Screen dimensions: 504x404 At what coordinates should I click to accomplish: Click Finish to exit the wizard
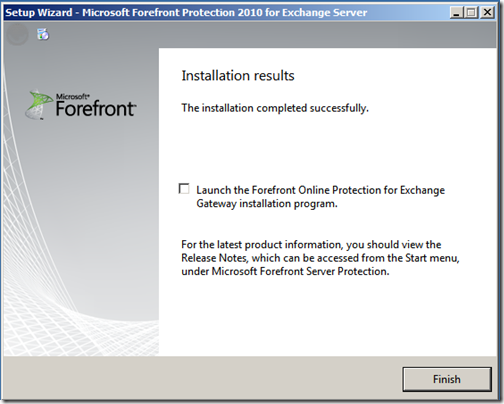tap(447, 379)
